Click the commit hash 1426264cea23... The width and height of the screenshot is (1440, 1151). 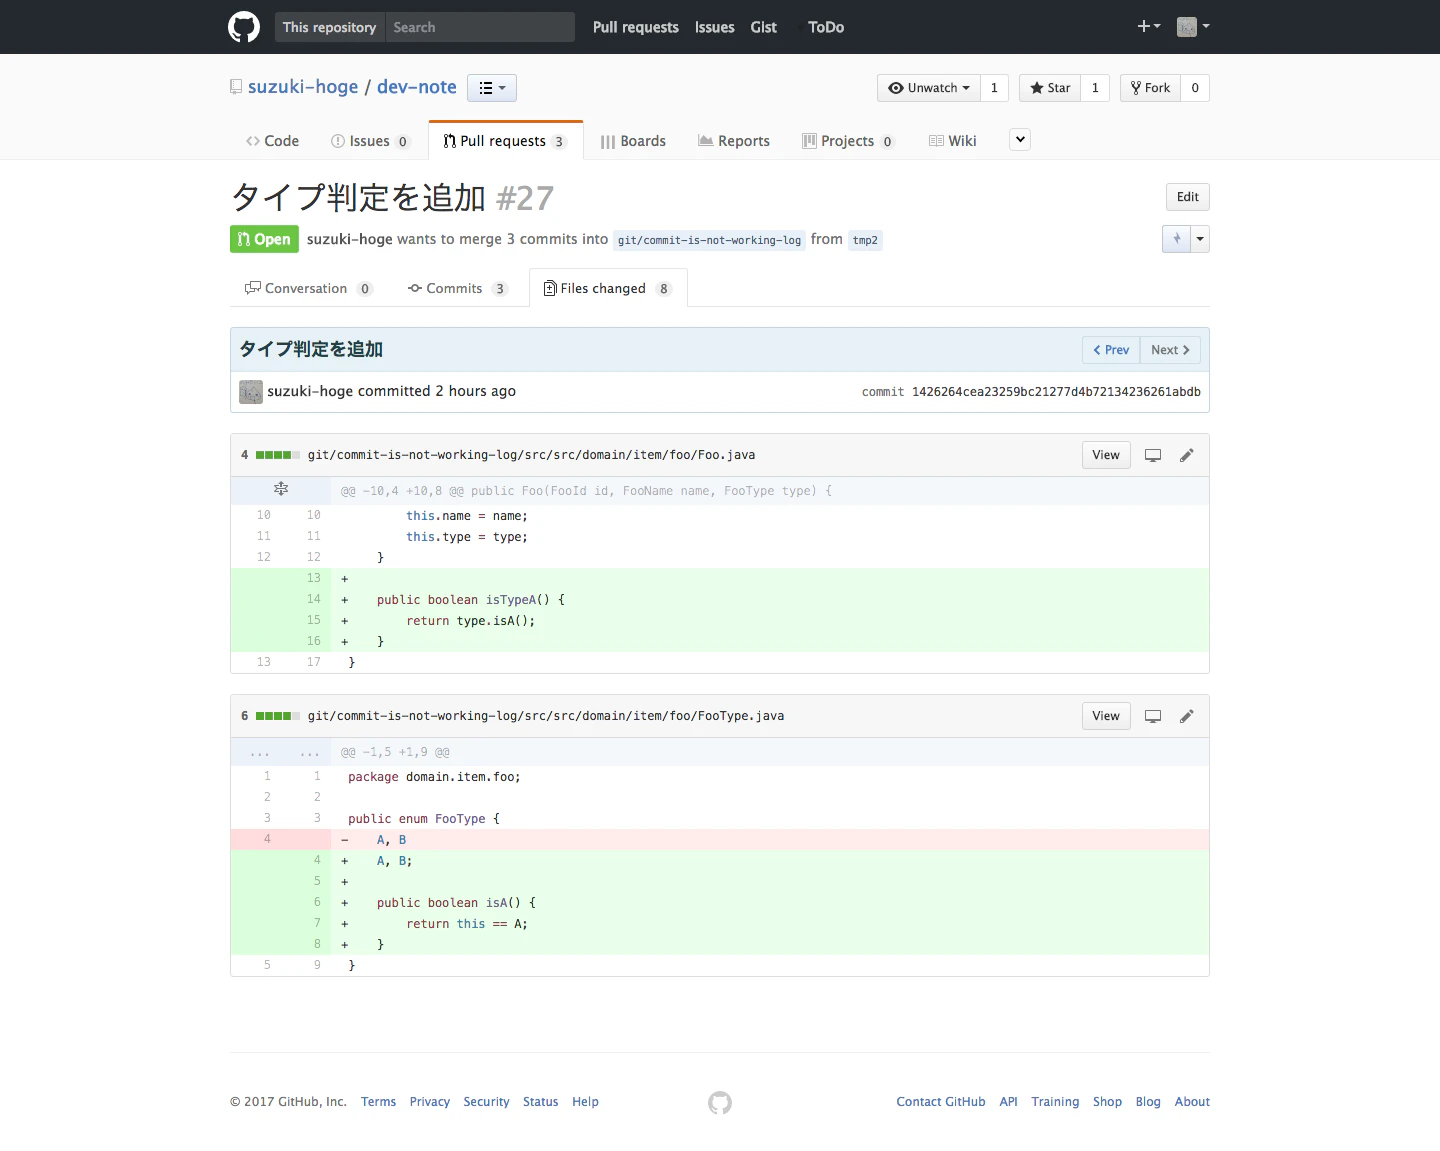pyautogui.click(x=1056, y=392)
